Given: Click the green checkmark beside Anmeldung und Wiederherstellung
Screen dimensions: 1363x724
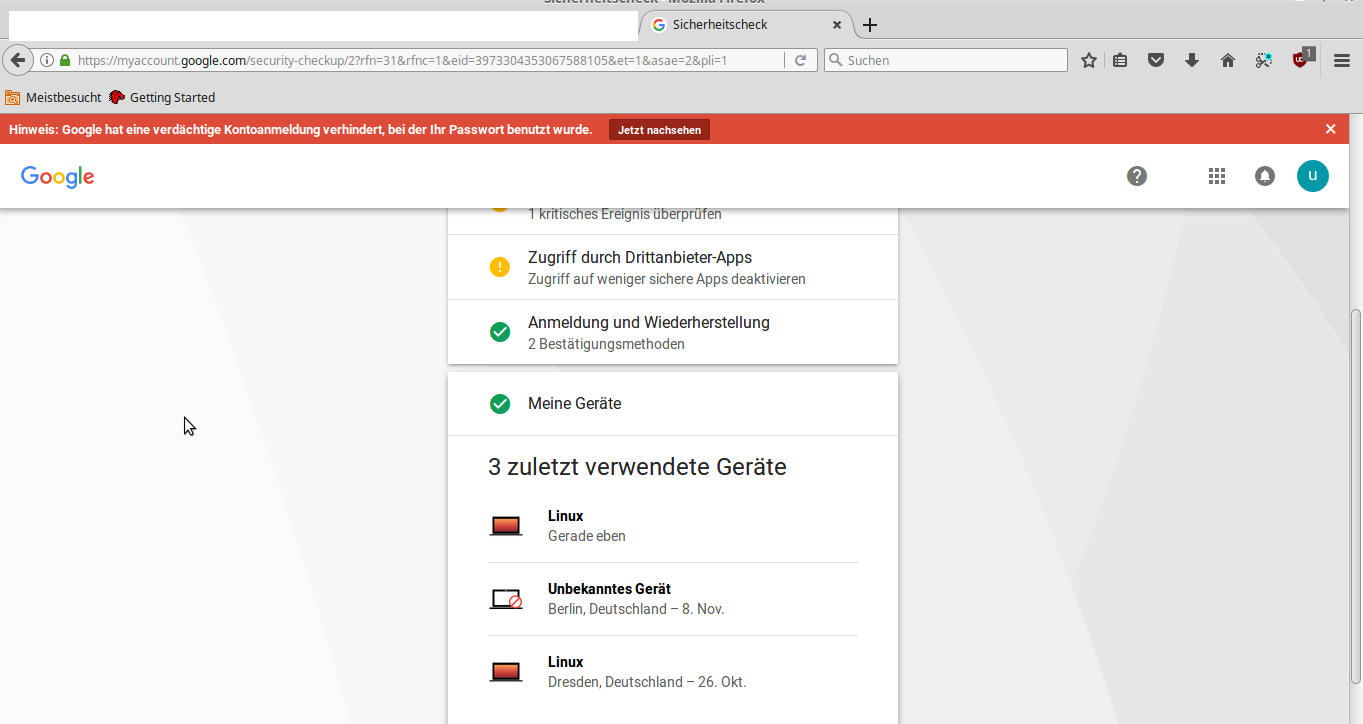Looking at the screenshot, I should point(500,332).
